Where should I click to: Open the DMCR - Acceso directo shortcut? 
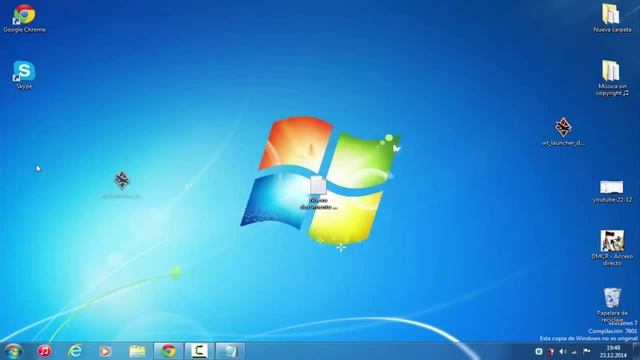coord(612,247)
